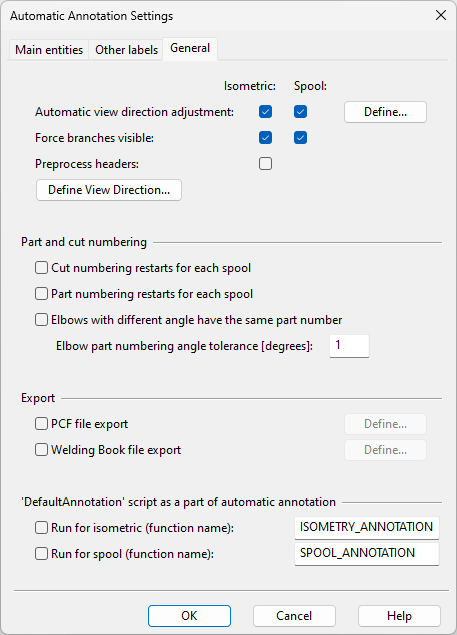Toggle Spool Force branches visible checkbox
The width and height of the screenshot is (457, 635).
click(x=300, y=138)
